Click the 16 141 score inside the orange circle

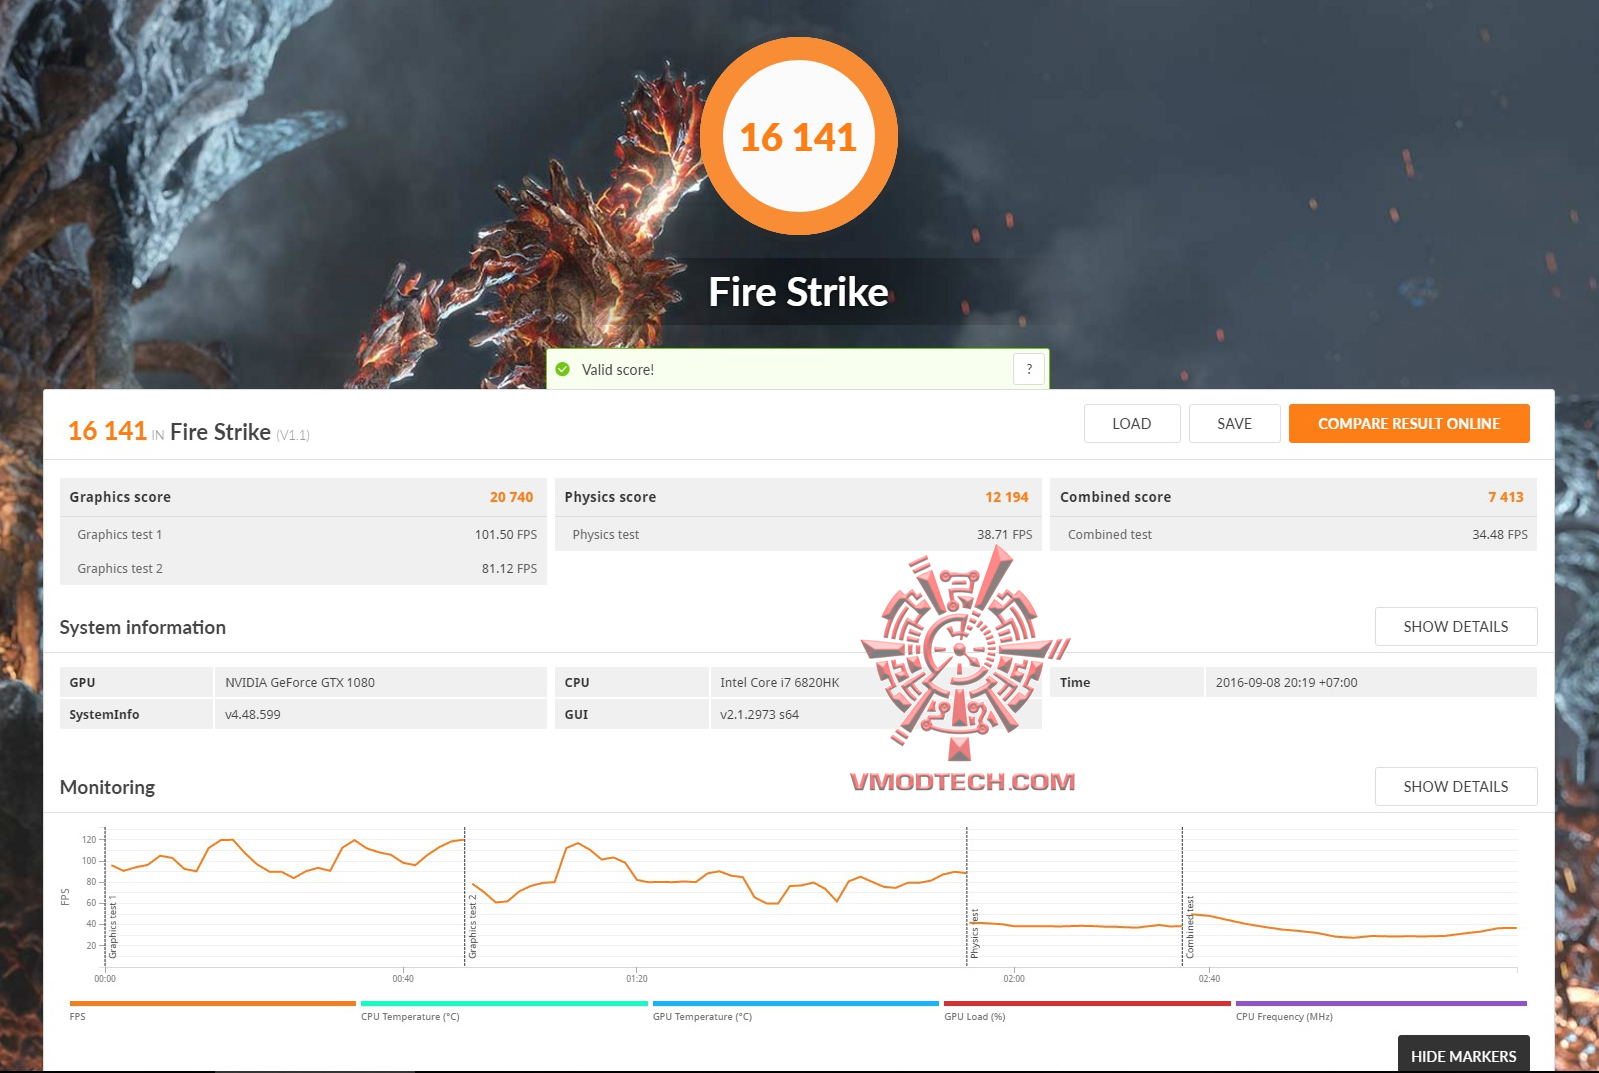pos(798,137)
